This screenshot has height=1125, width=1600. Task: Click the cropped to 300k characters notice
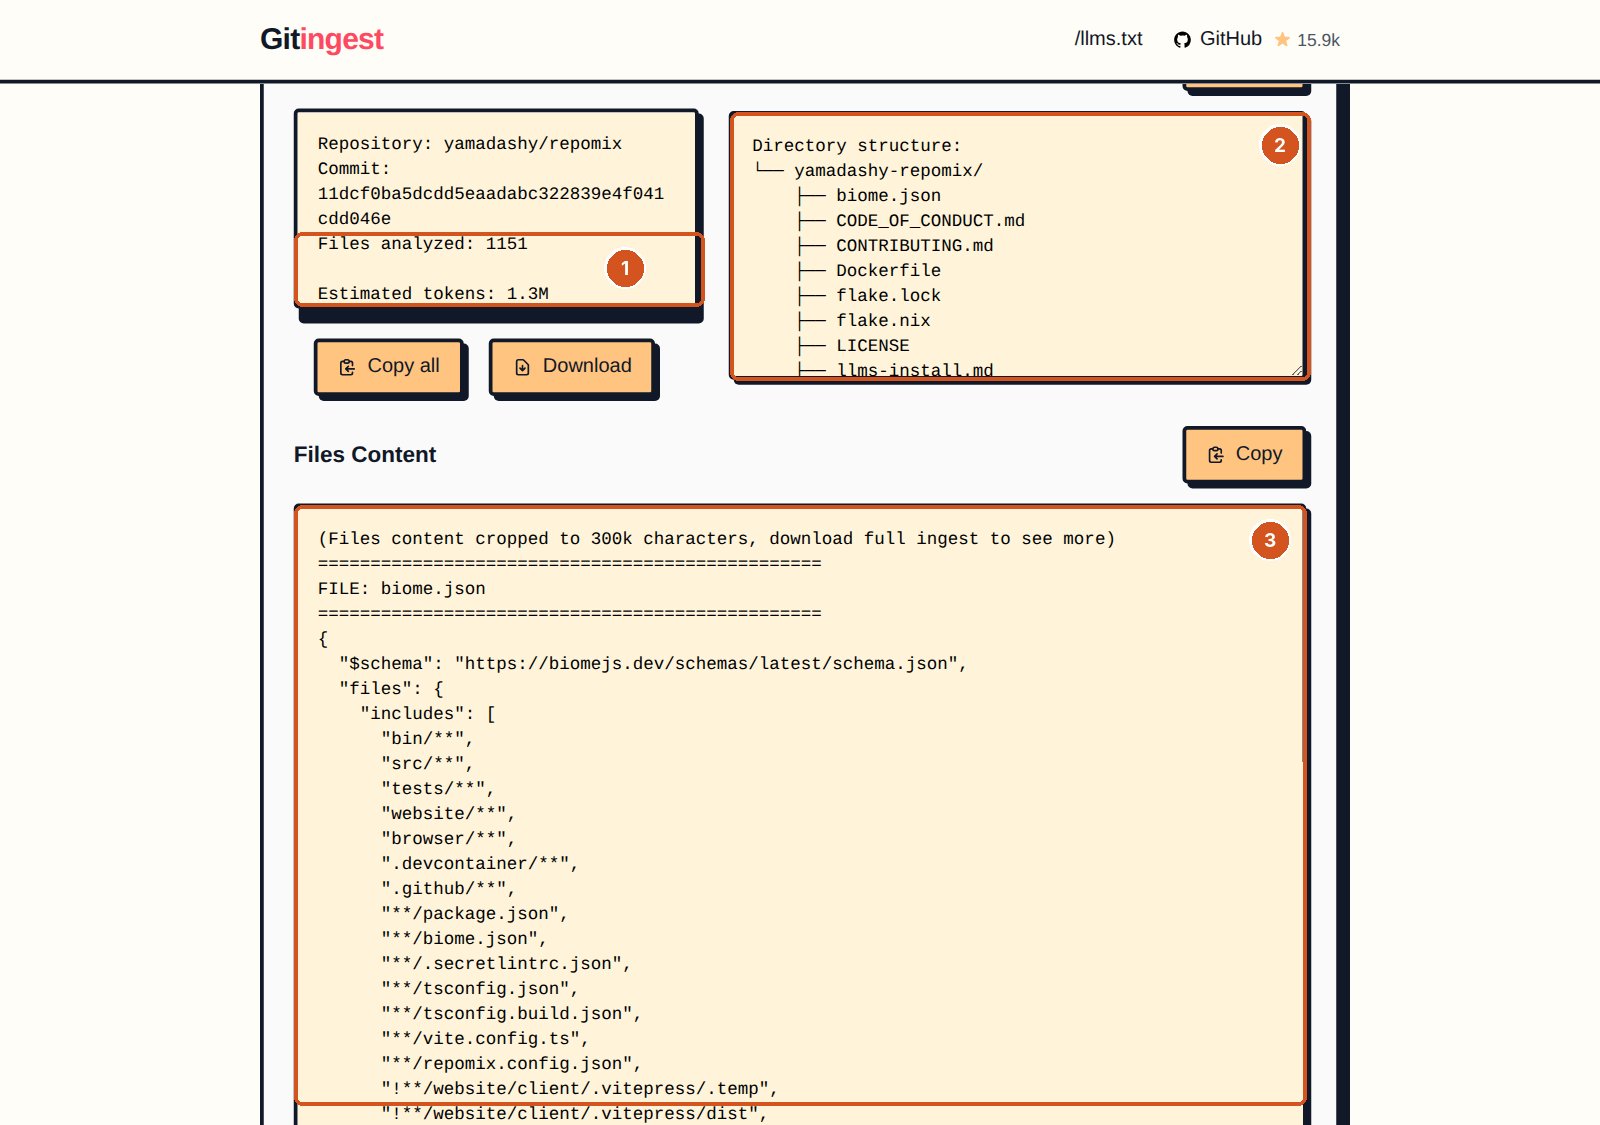716,539
